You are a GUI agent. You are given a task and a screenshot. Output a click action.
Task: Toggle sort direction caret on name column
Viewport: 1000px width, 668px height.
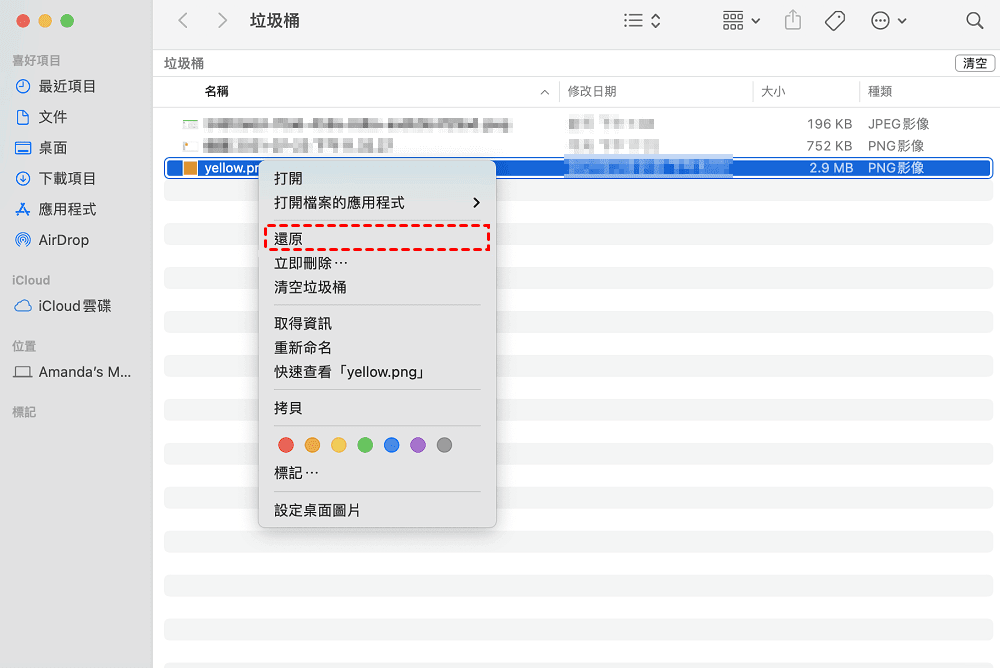pos(545,92)
